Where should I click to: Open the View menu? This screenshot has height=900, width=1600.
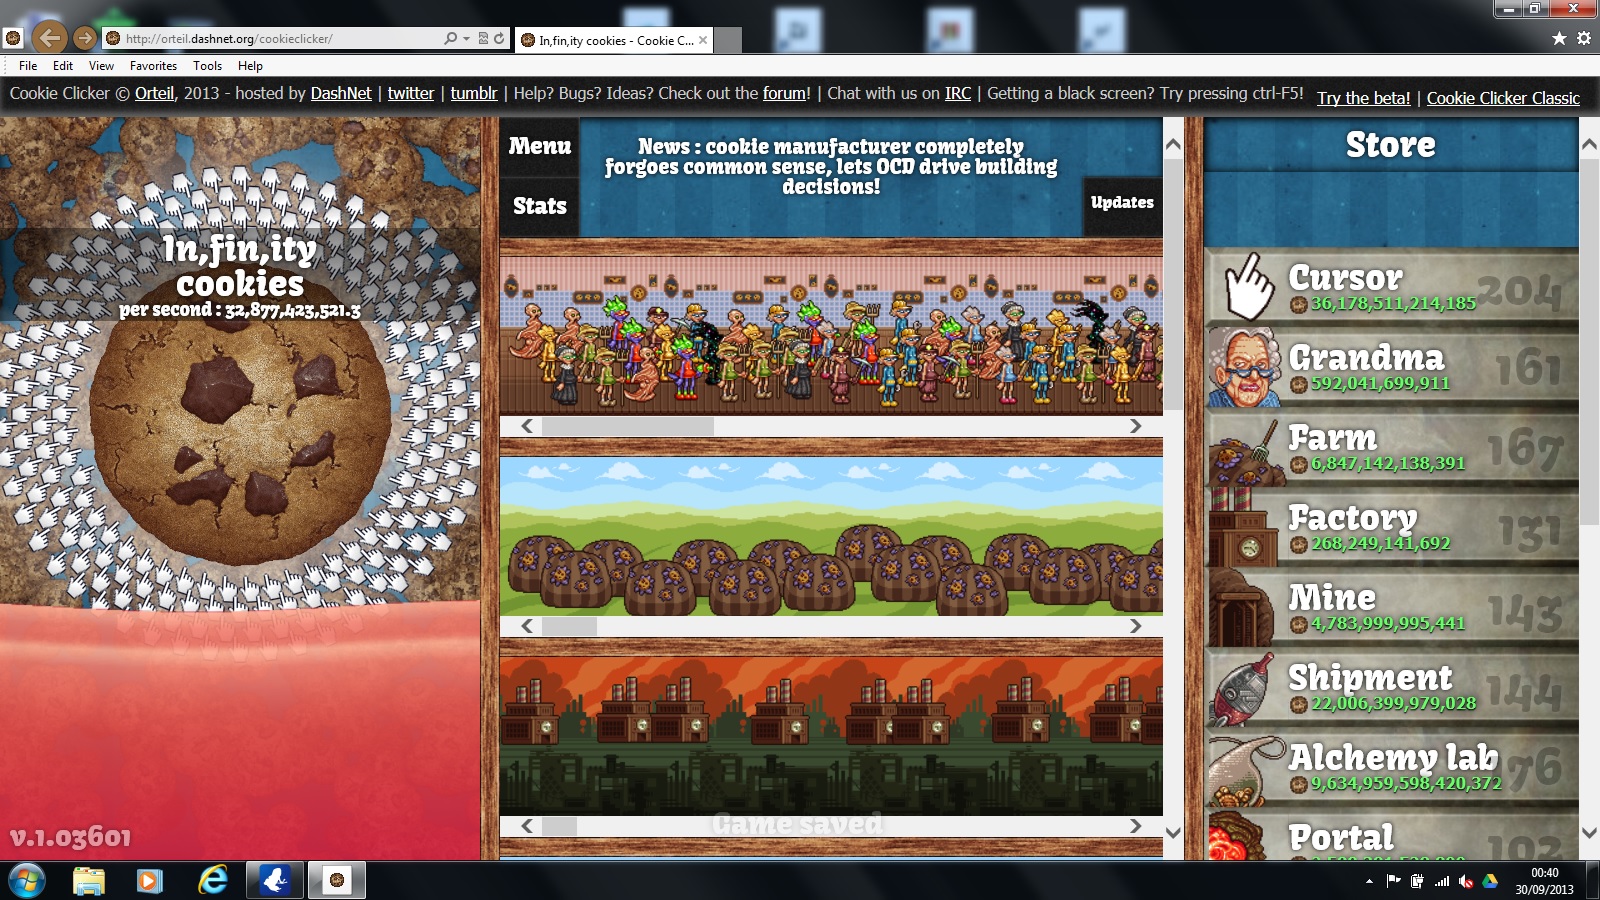[x=101, y=66]
